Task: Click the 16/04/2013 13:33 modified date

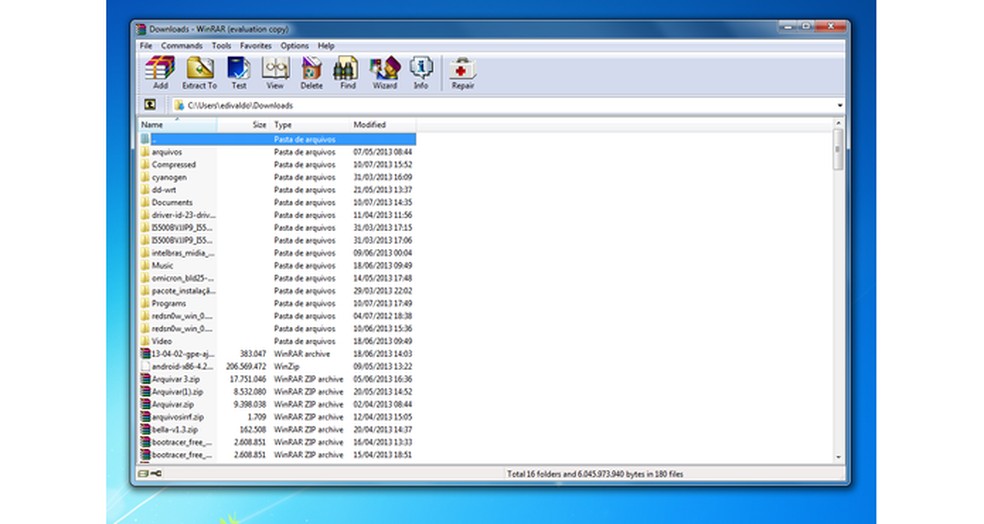Action: point(383,442)
